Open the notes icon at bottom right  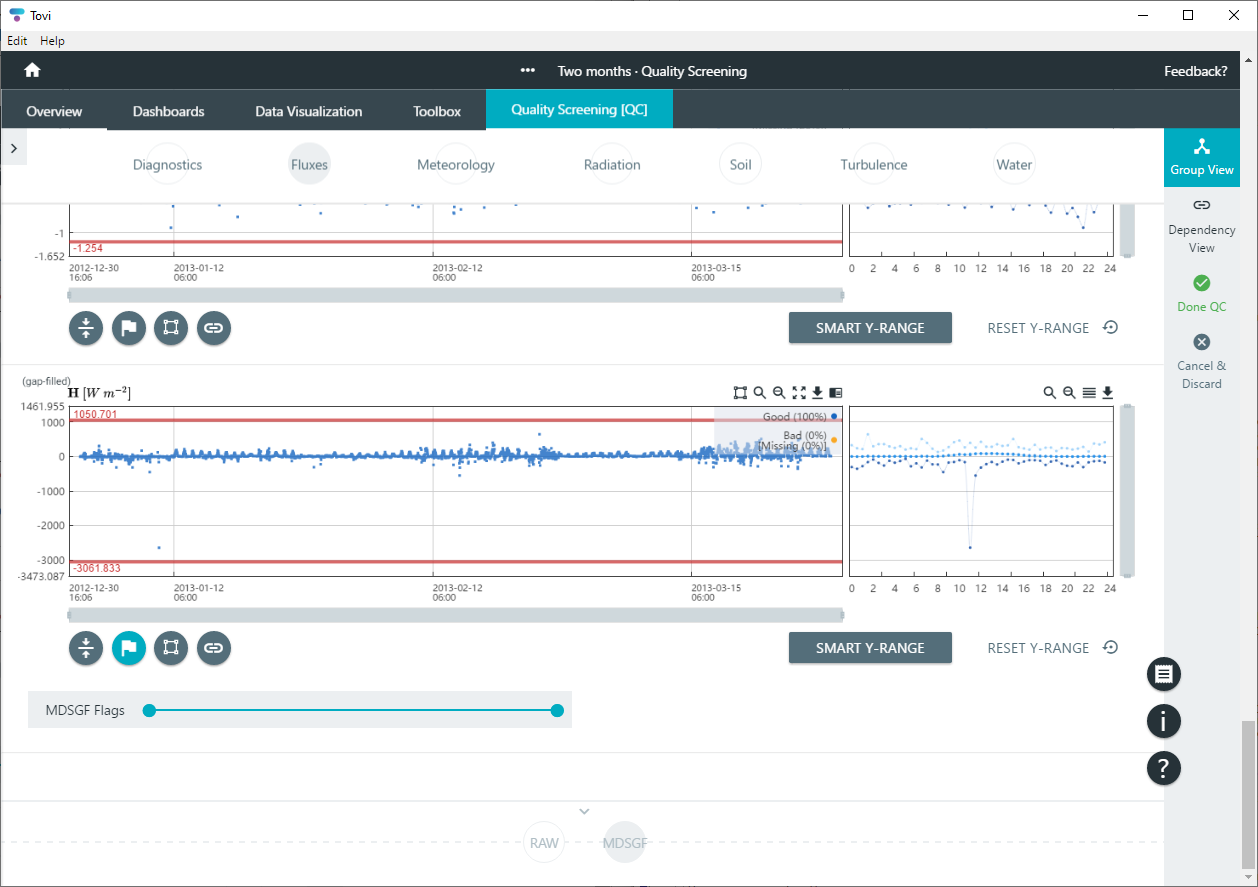(1163, 674)
